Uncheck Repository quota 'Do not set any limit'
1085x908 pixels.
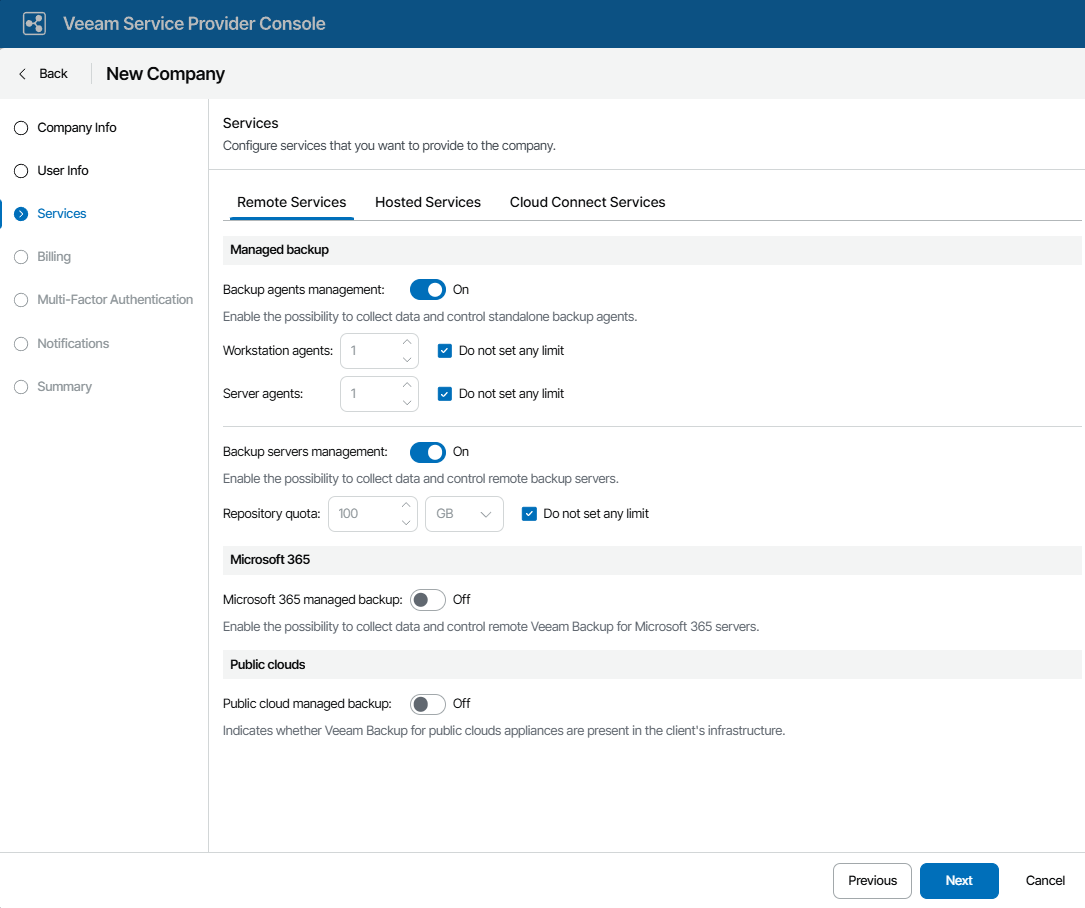[x=530, y=514]
